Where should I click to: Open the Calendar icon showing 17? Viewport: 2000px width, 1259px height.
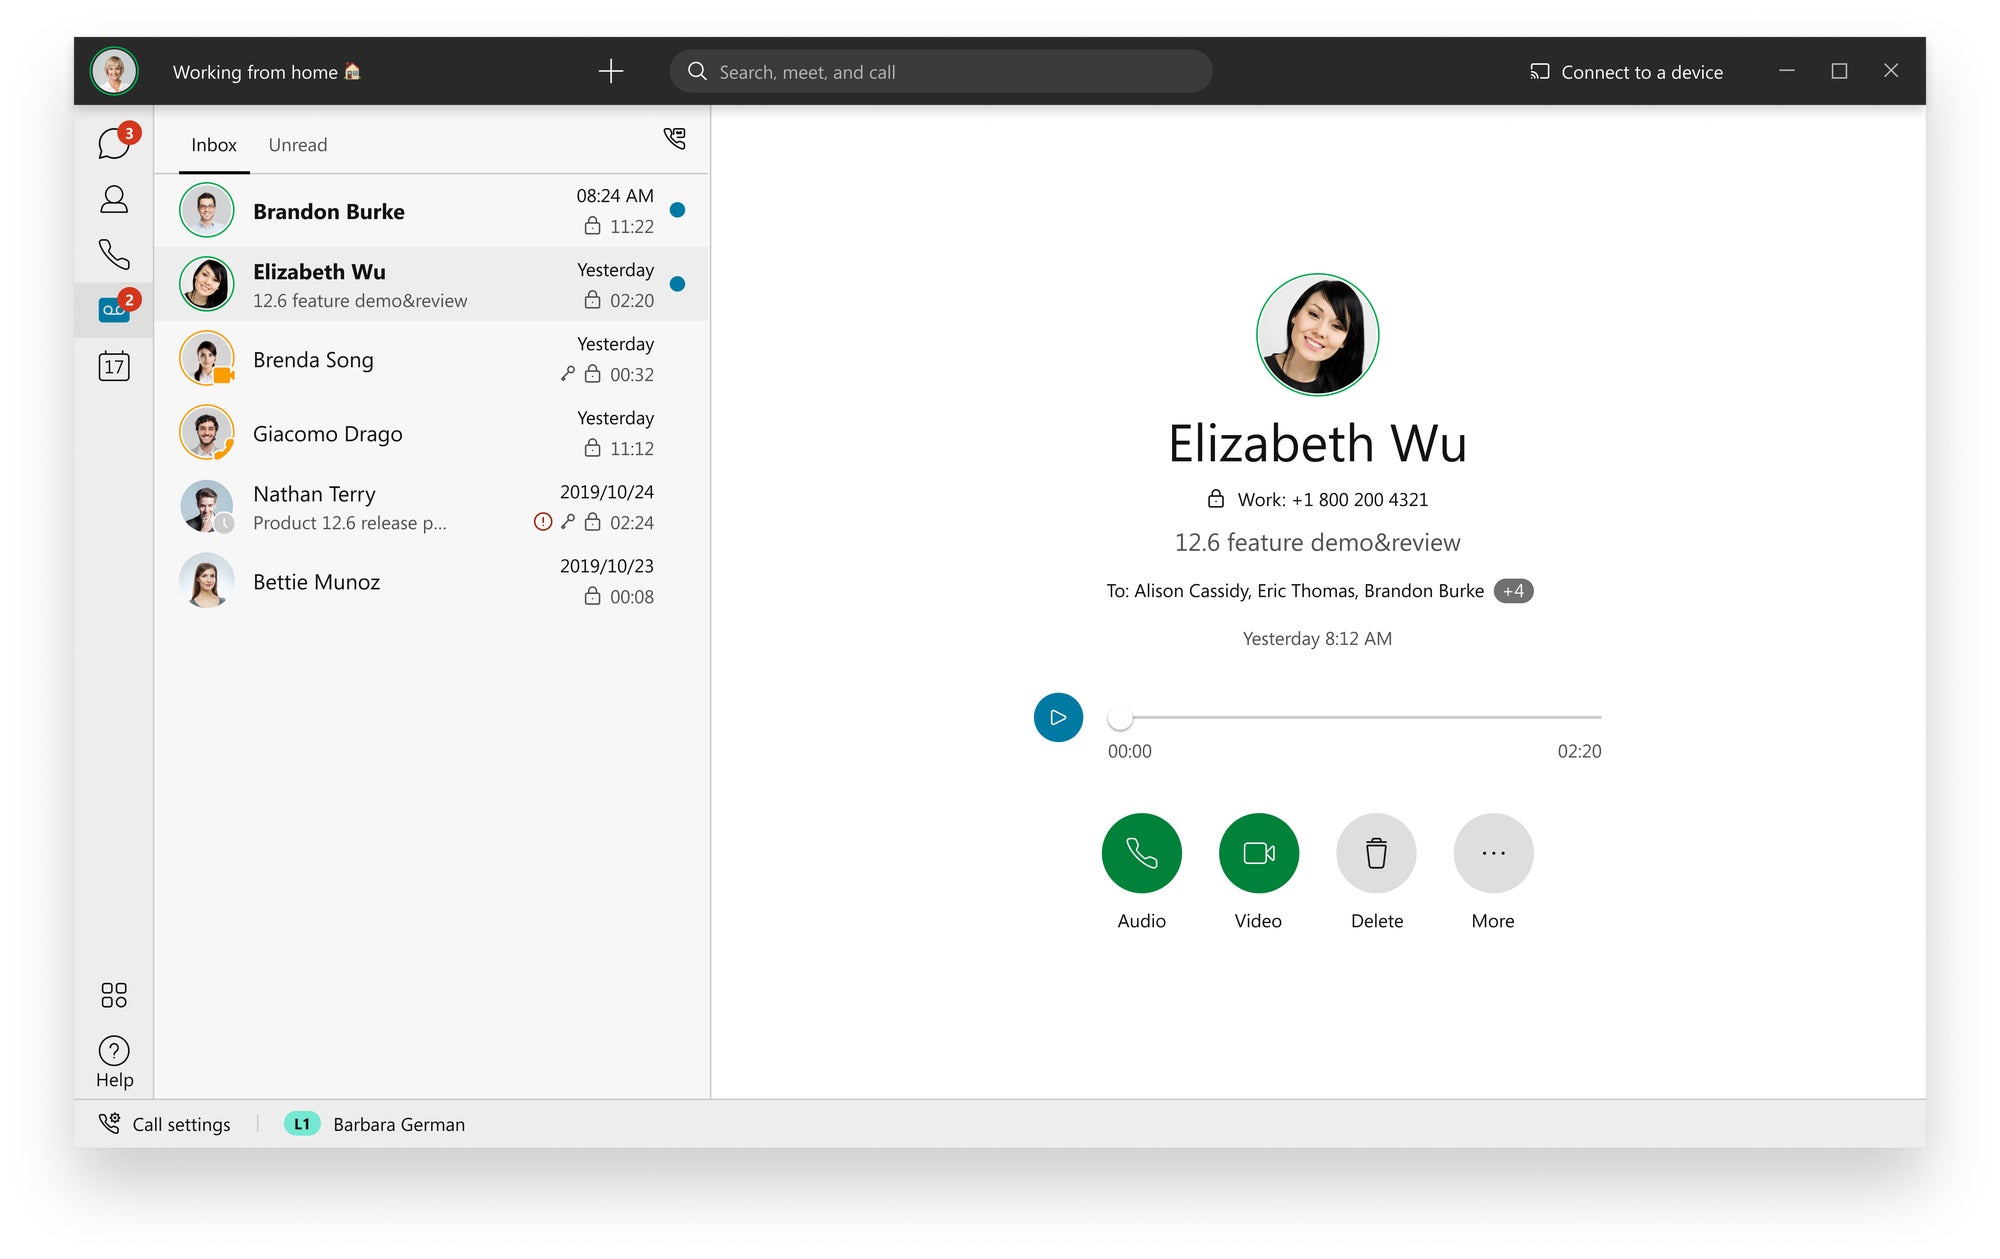coord(114,366)
